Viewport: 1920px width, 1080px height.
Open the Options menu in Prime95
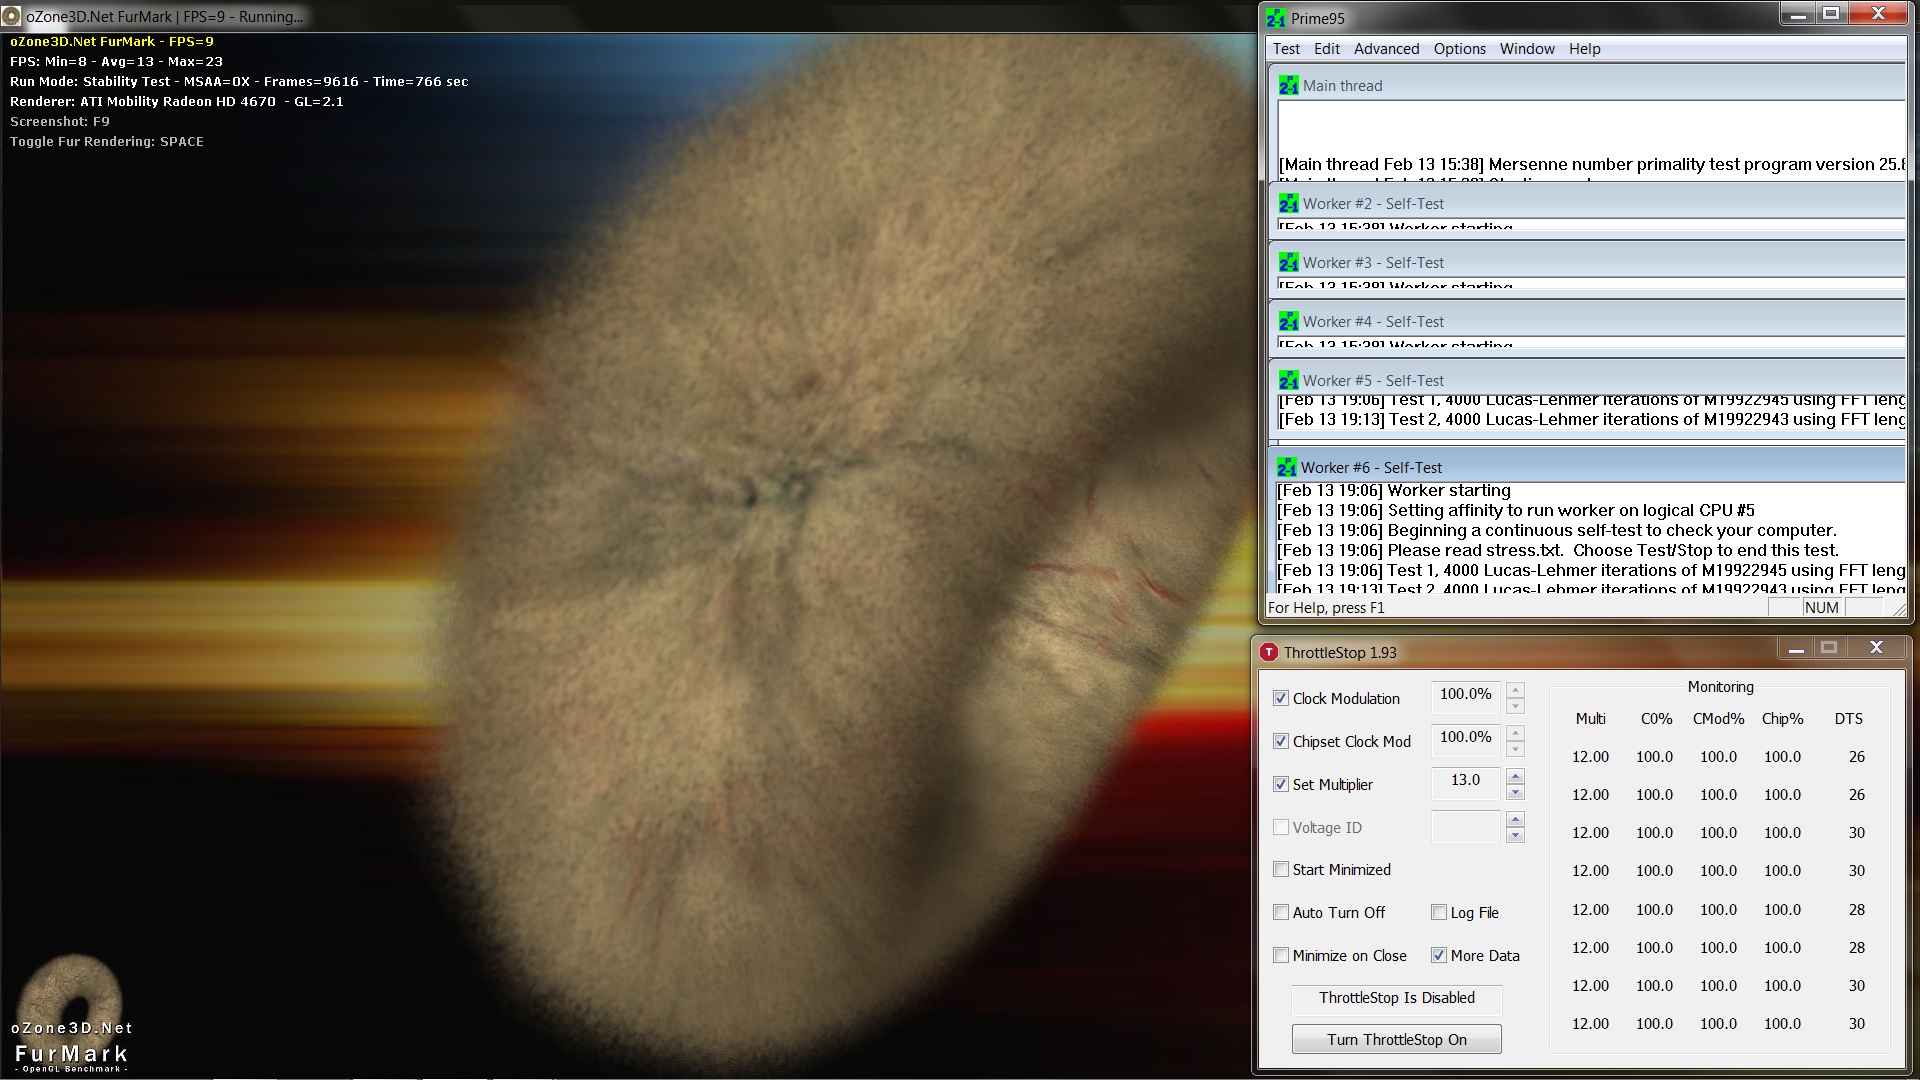(1459, 49)
